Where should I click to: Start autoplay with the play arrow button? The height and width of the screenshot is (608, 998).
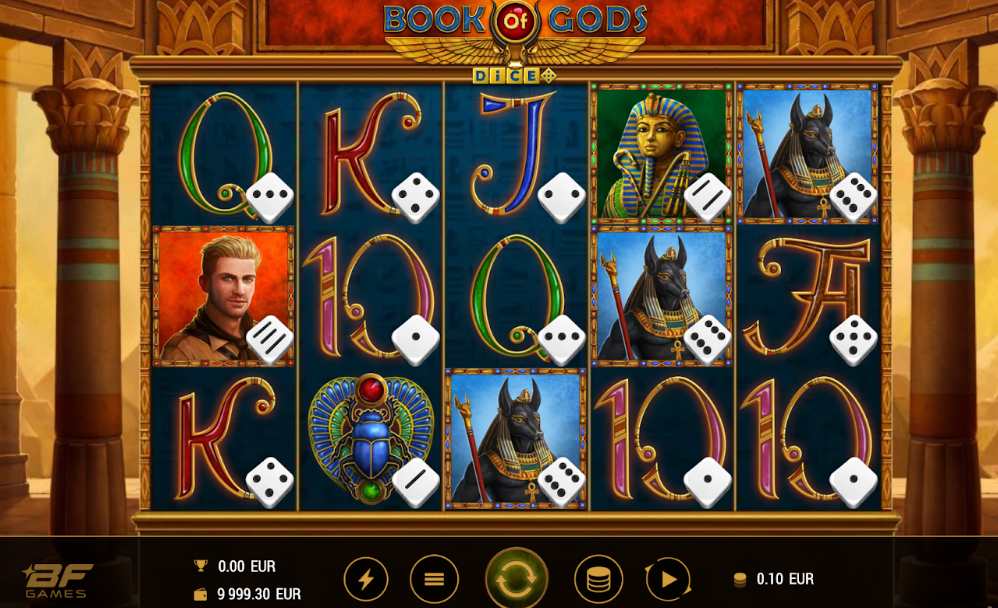668,579
